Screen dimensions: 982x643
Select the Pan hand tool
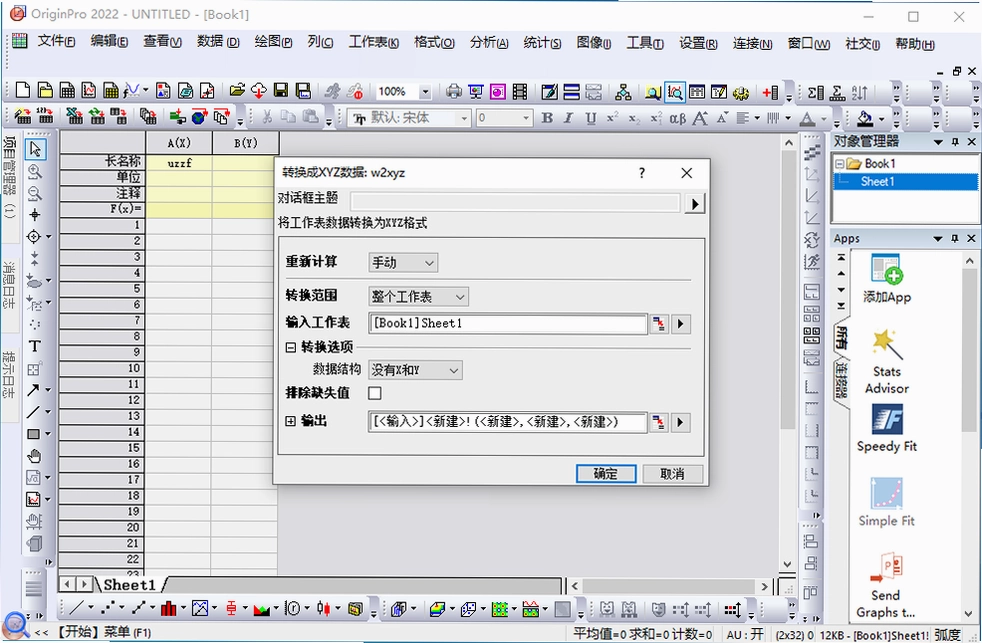coord(34,456)
